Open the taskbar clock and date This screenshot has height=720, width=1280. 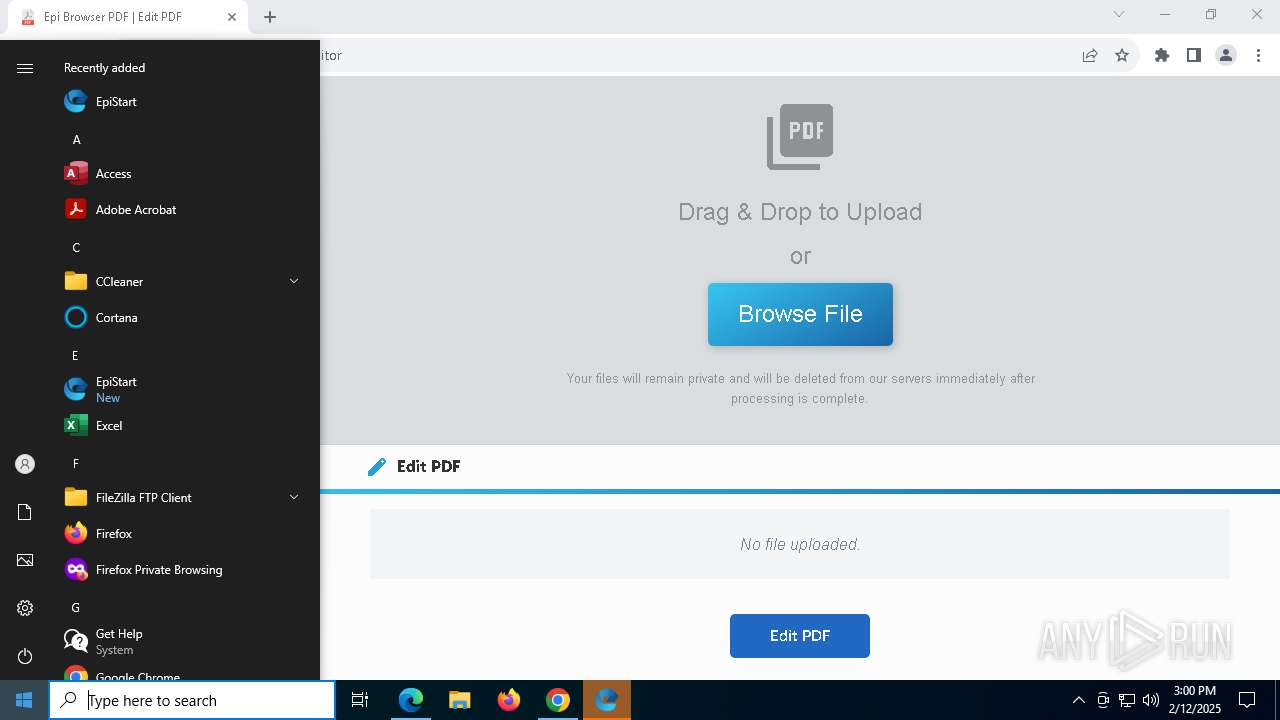pos(1195,700)
